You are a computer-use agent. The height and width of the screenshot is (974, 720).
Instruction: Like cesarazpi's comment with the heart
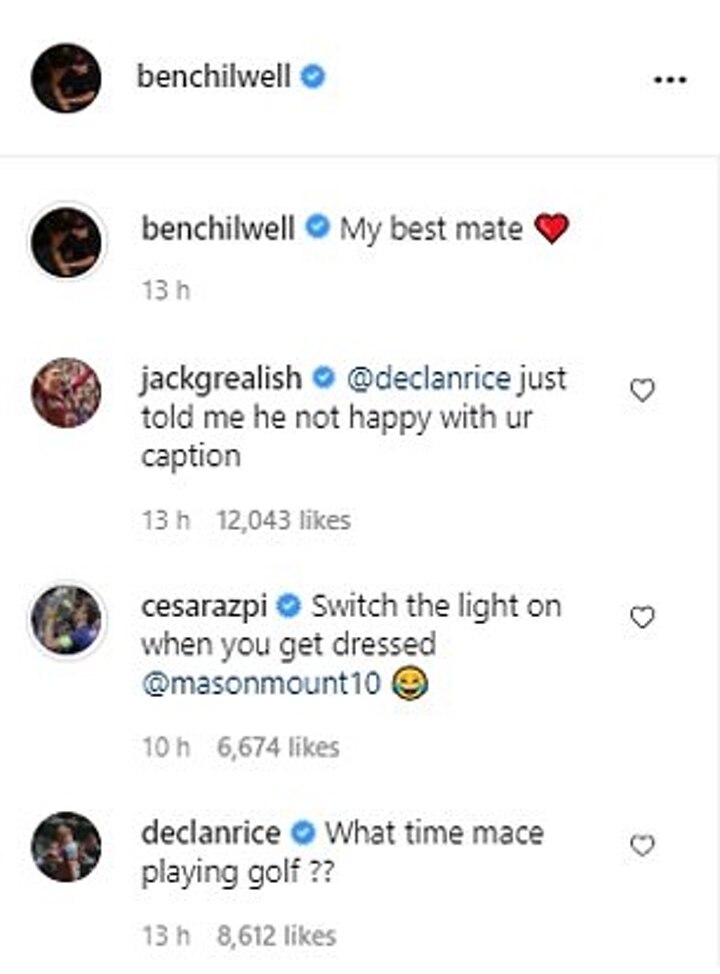coord(642,618)
